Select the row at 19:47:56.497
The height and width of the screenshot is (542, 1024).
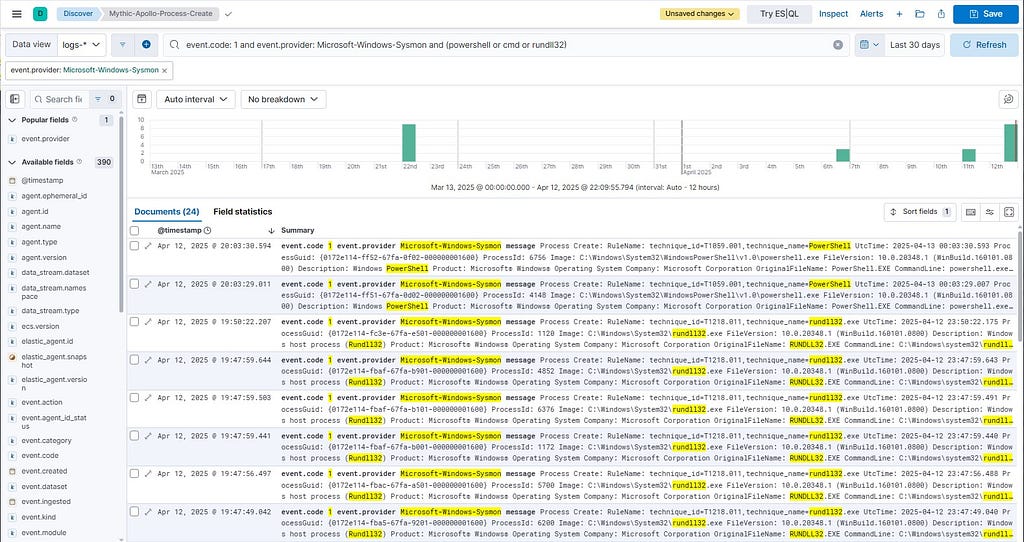click(135, 473)
